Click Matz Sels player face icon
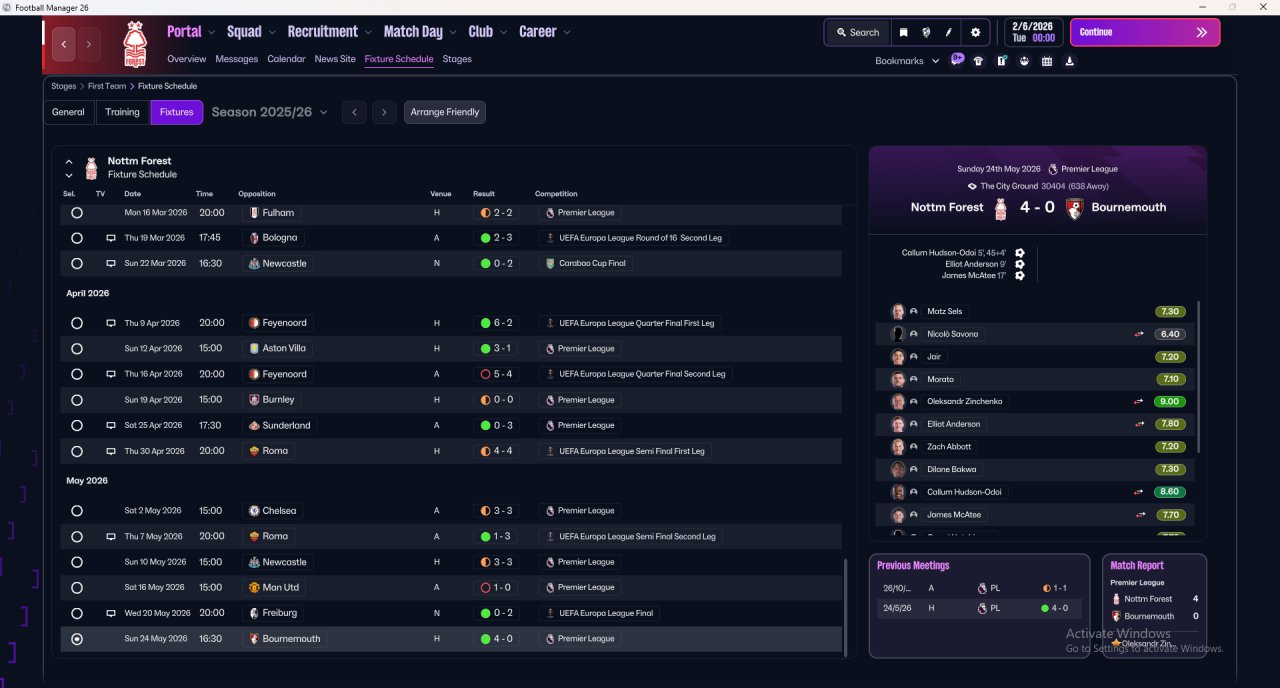 coord(898,312)
